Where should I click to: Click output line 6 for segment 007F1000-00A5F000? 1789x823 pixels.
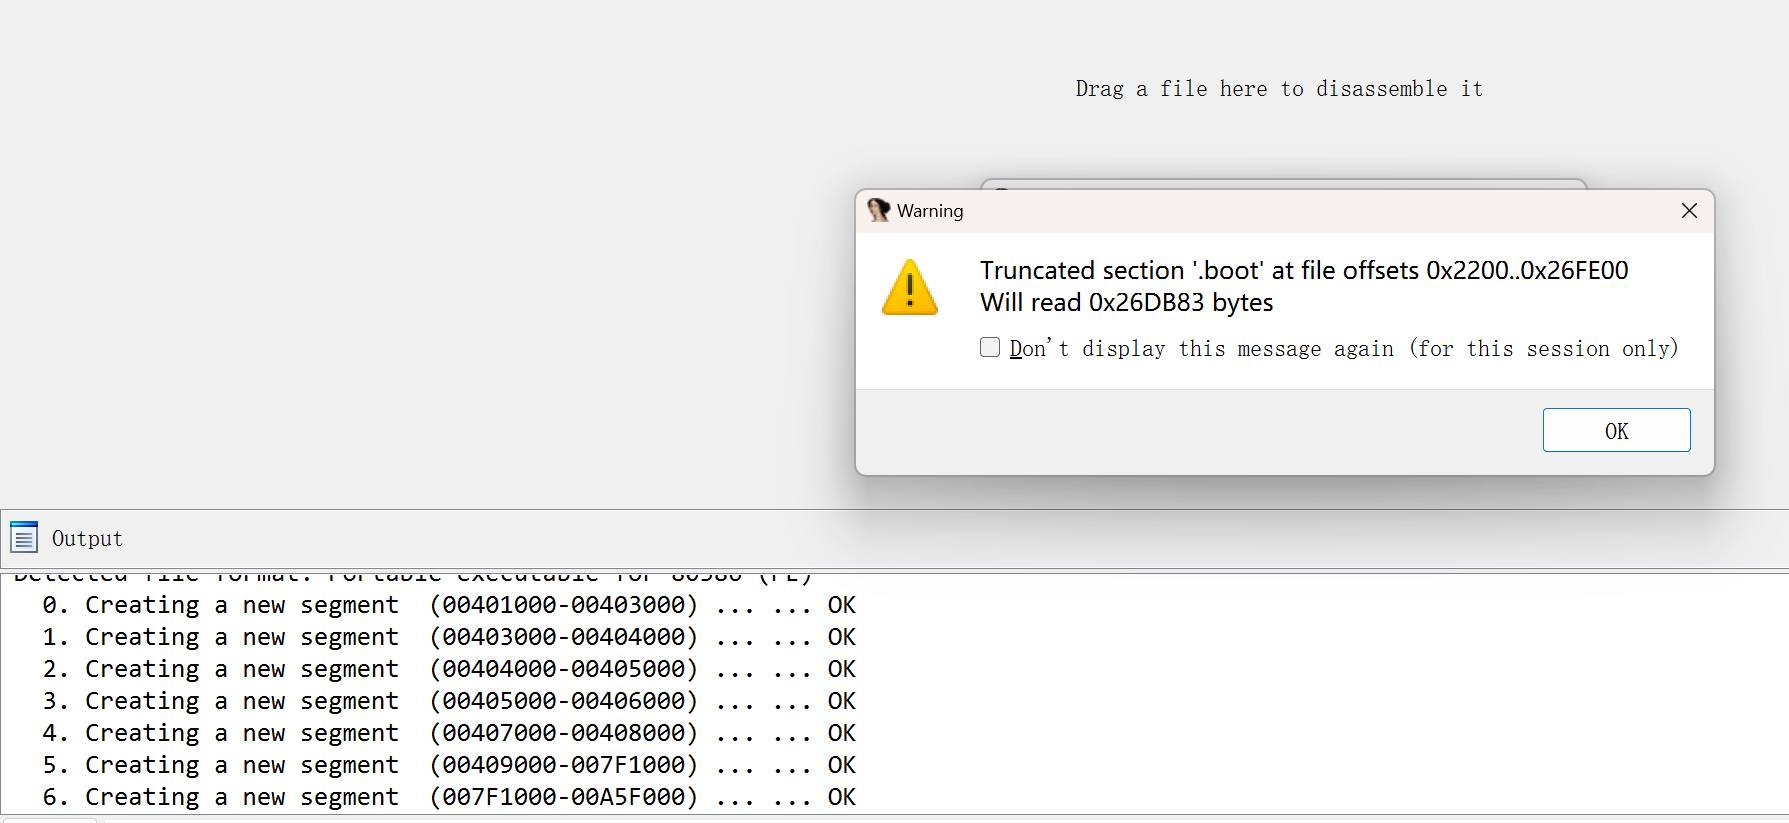point(448,797)
